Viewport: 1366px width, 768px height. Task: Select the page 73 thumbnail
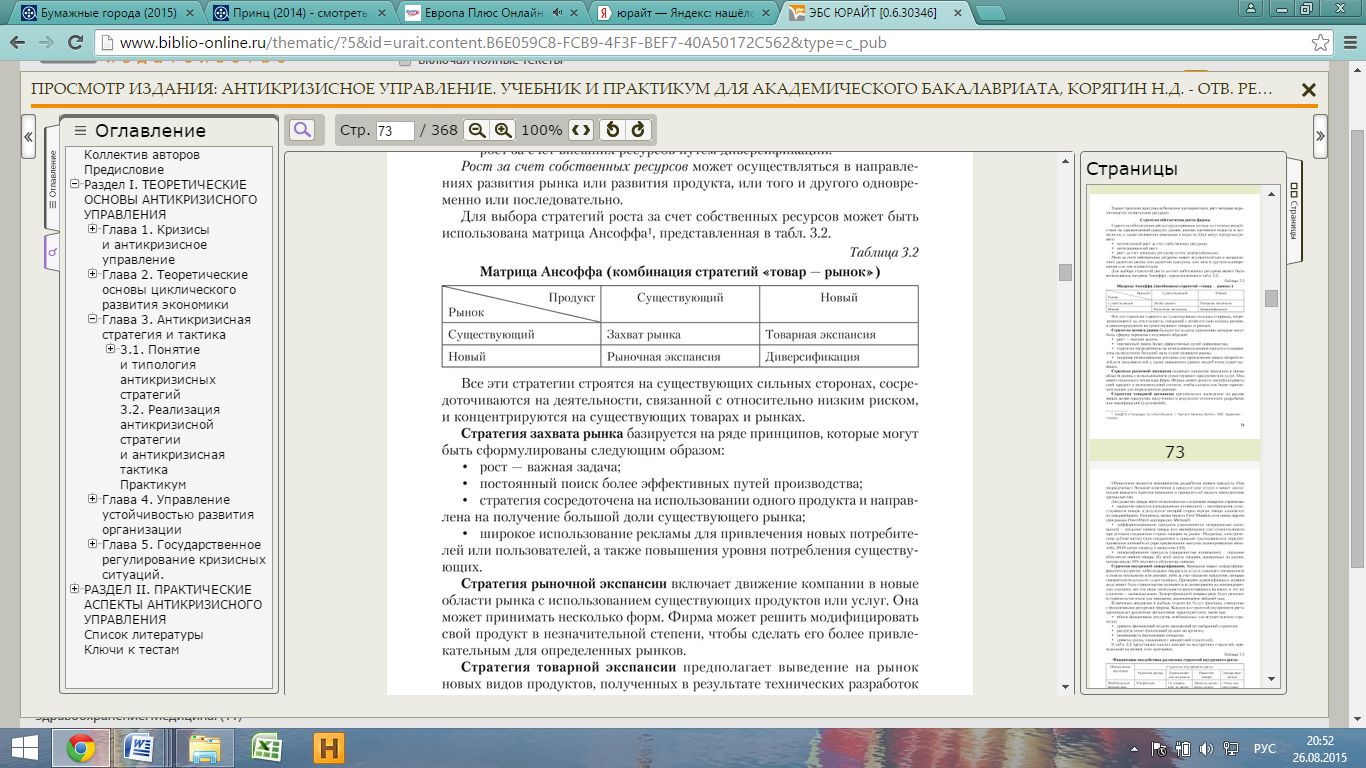point(1174,315)
